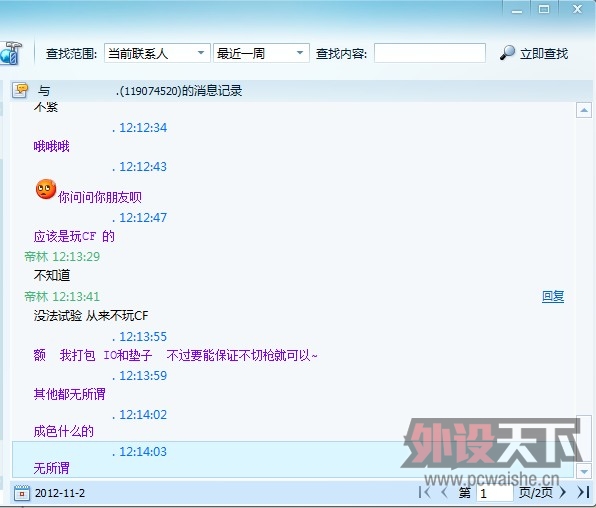This screenshot has width=596, height=508.
Task: Click the 回复 reply link
Action: pyautogui.click(x=553, y=296)
